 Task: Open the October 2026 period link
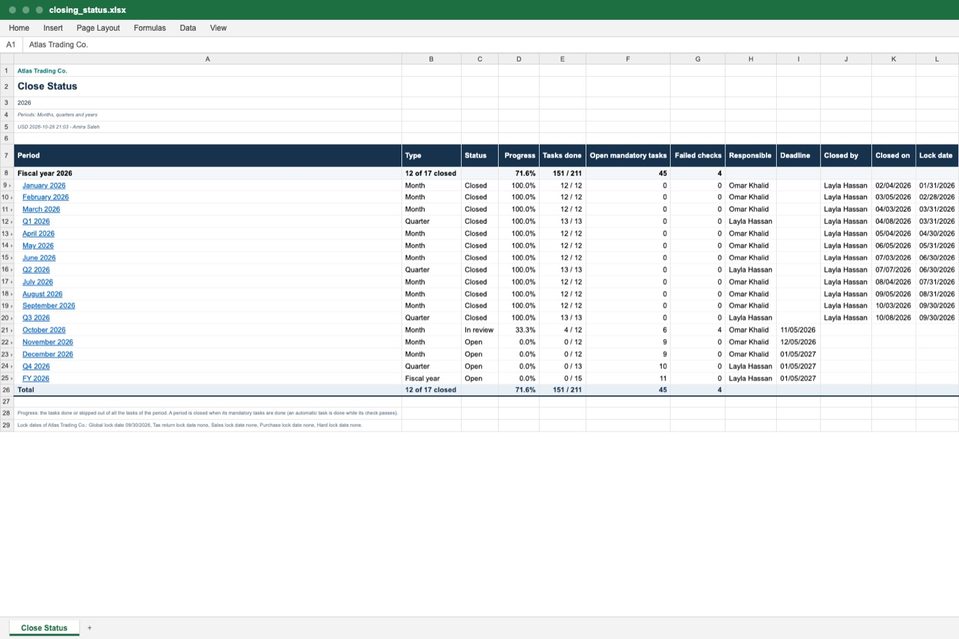[x=44, y=330]
